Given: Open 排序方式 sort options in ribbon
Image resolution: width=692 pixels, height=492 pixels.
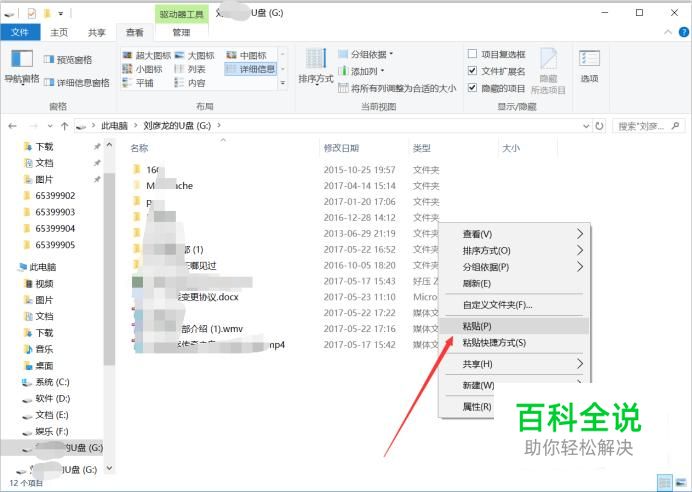Looking at the screenshot, I should 316,67.
